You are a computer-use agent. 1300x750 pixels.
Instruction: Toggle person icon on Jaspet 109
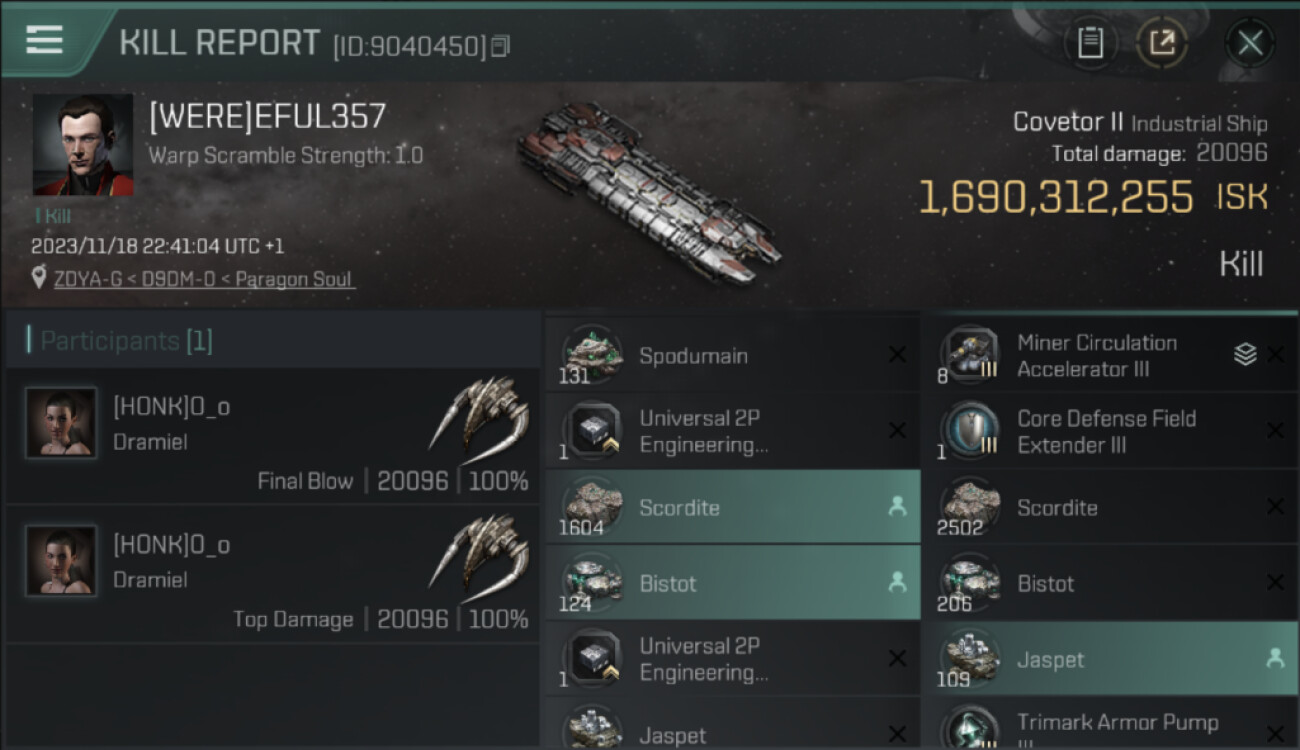pyautogui.click(x=1274, y=659)
